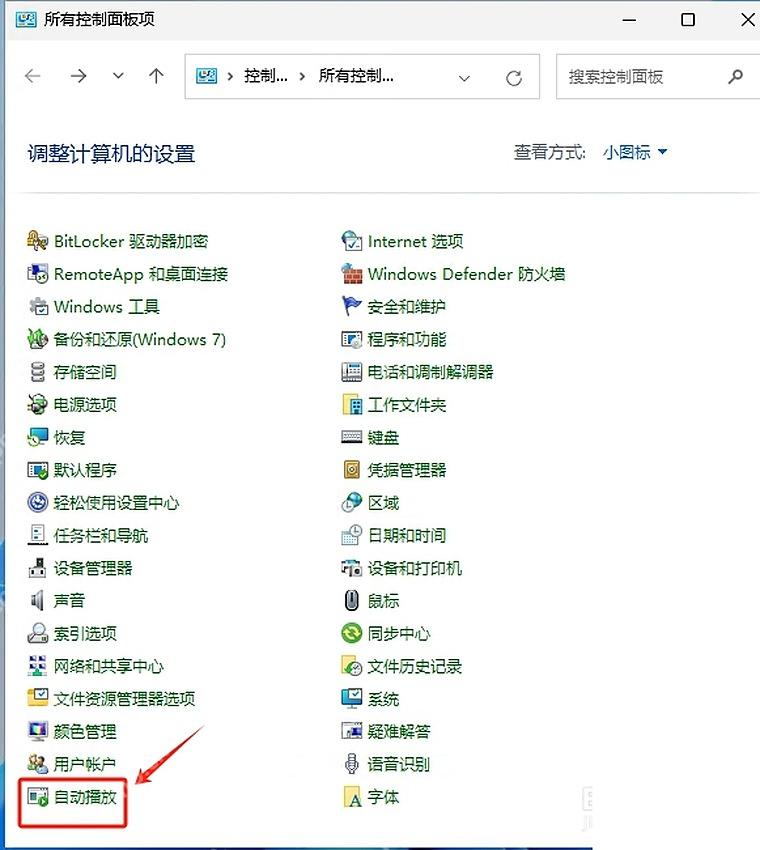The width and height of the screenshot is (760, 850).
Task: Open the 安全和维护 flag icon
Action: click(351, 307)
